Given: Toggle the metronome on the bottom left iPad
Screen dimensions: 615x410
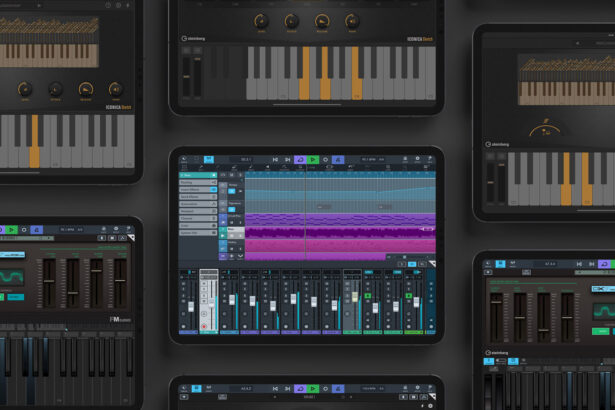Looking at the screenshot, I should coord(36,230).
